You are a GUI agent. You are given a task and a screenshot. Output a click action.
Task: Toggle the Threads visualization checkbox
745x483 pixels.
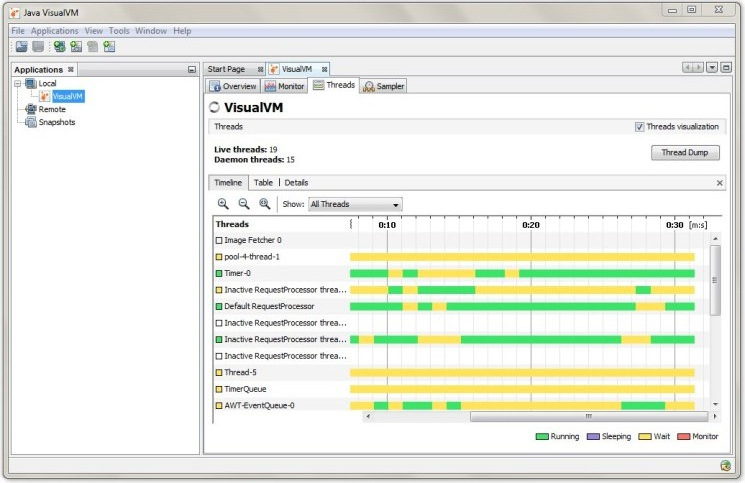click(640, 127)
